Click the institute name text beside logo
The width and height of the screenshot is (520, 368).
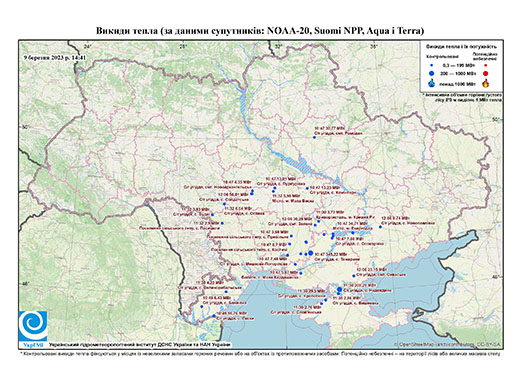(x=139, y=344)
